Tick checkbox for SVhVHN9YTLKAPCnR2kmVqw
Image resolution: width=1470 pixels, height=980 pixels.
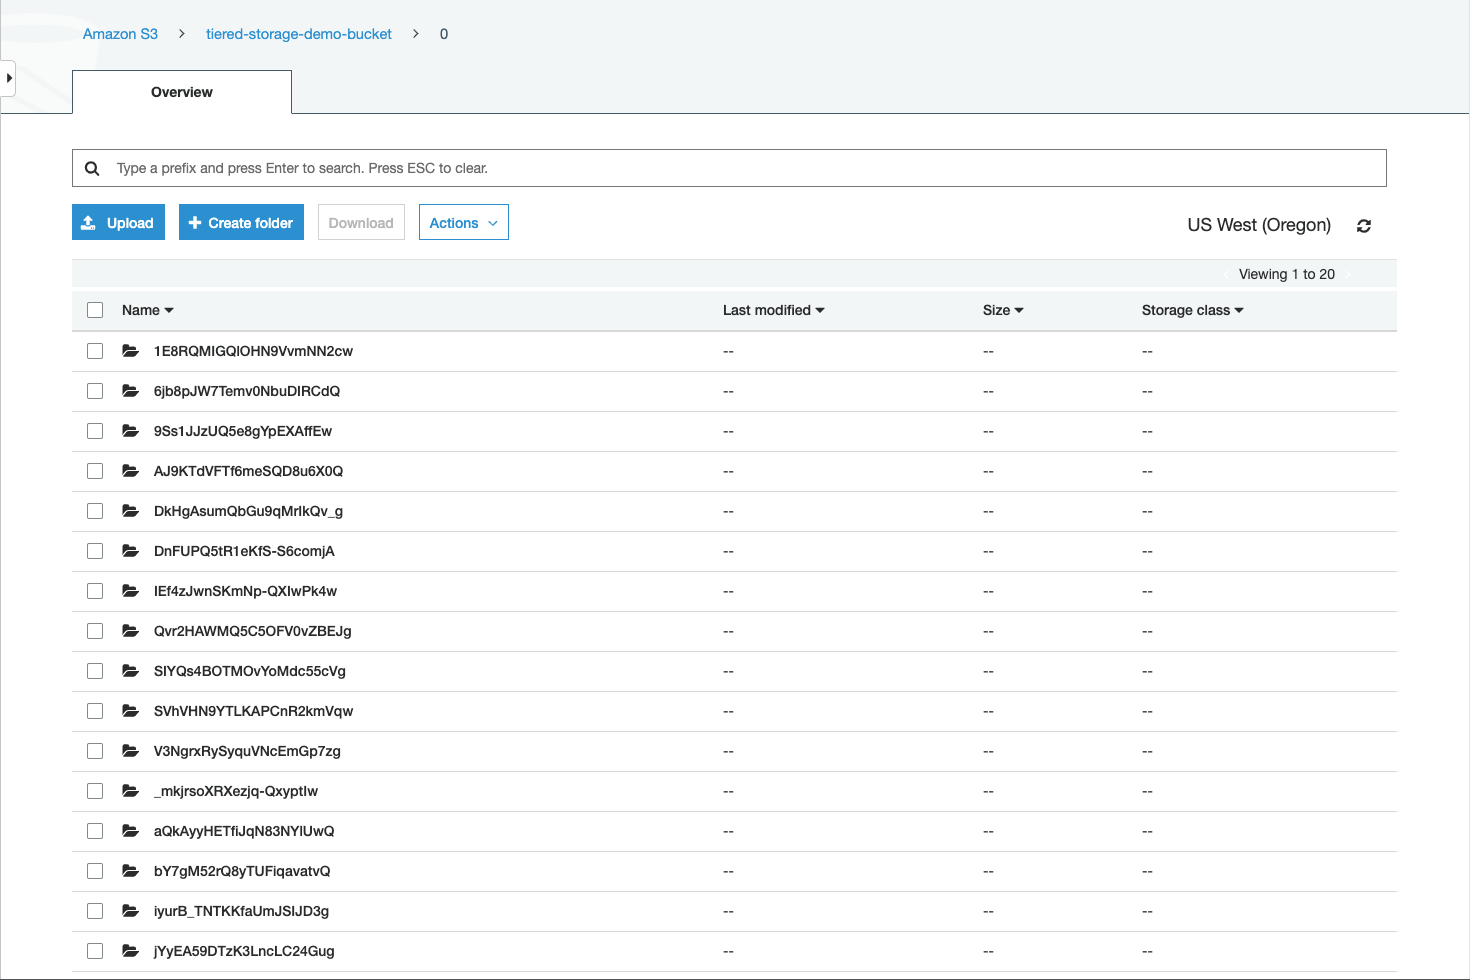point(95,711)
